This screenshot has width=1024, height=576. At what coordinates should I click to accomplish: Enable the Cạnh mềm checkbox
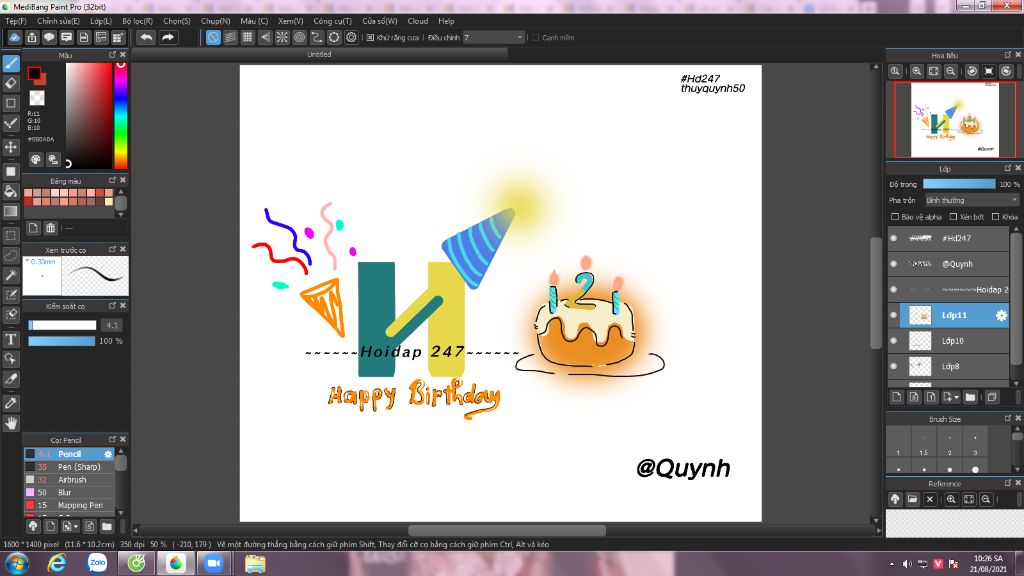pos(536,38)
